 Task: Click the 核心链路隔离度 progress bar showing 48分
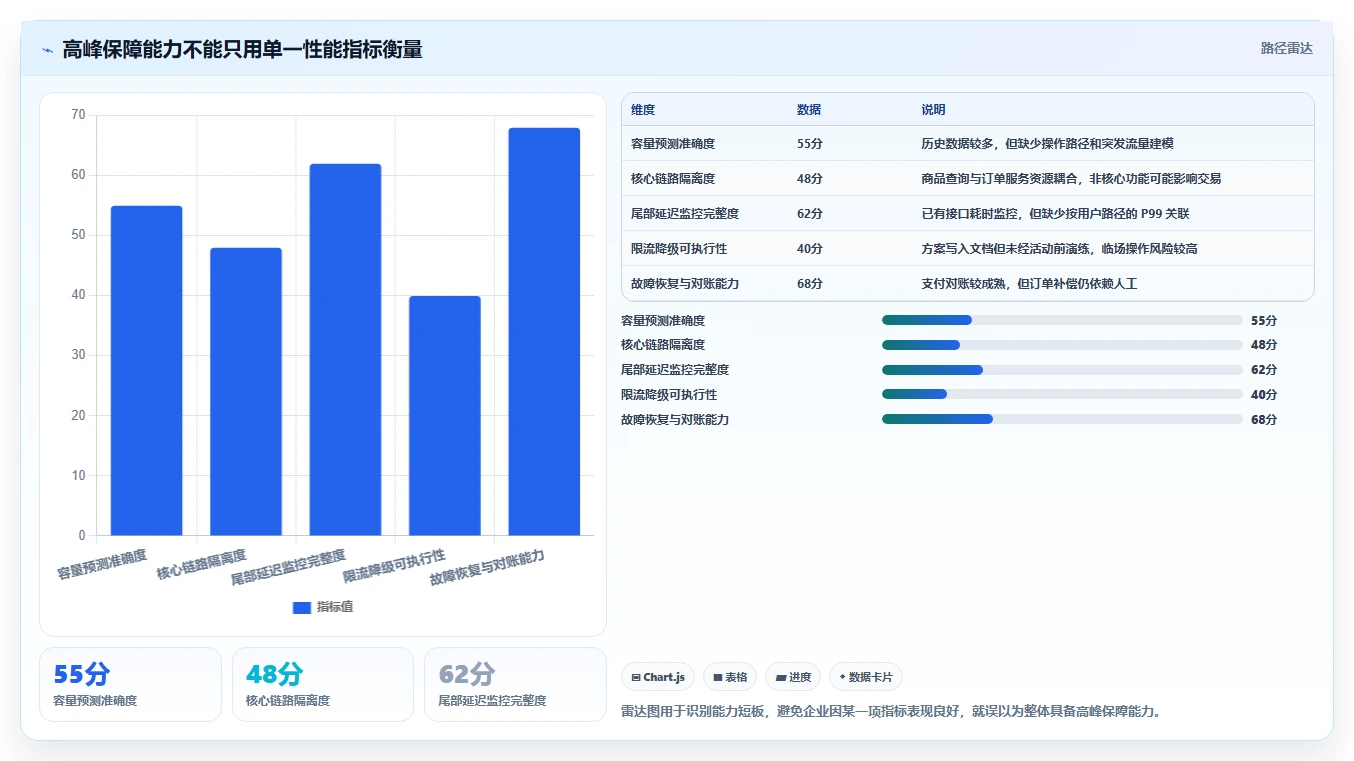click(1062, 345)
